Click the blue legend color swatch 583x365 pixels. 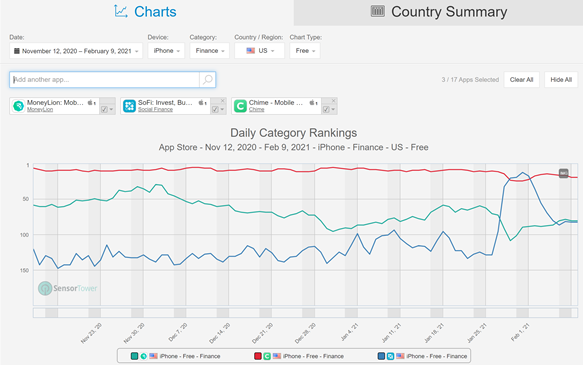(x=381, y=356)
